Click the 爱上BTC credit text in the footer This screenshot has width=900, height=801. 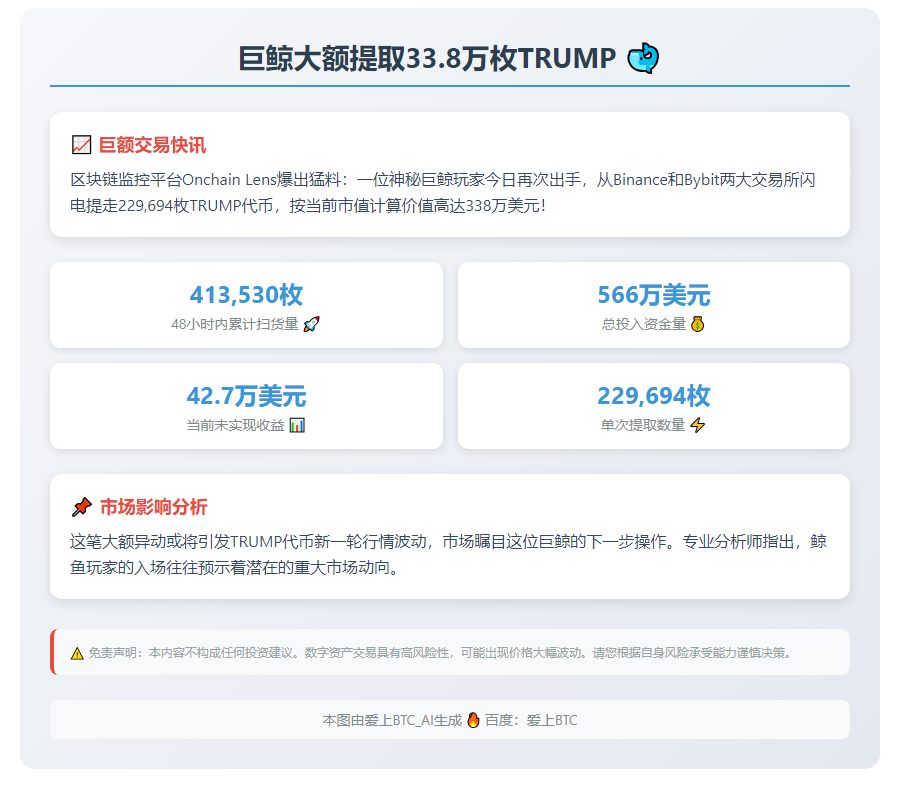pos(554,719)
